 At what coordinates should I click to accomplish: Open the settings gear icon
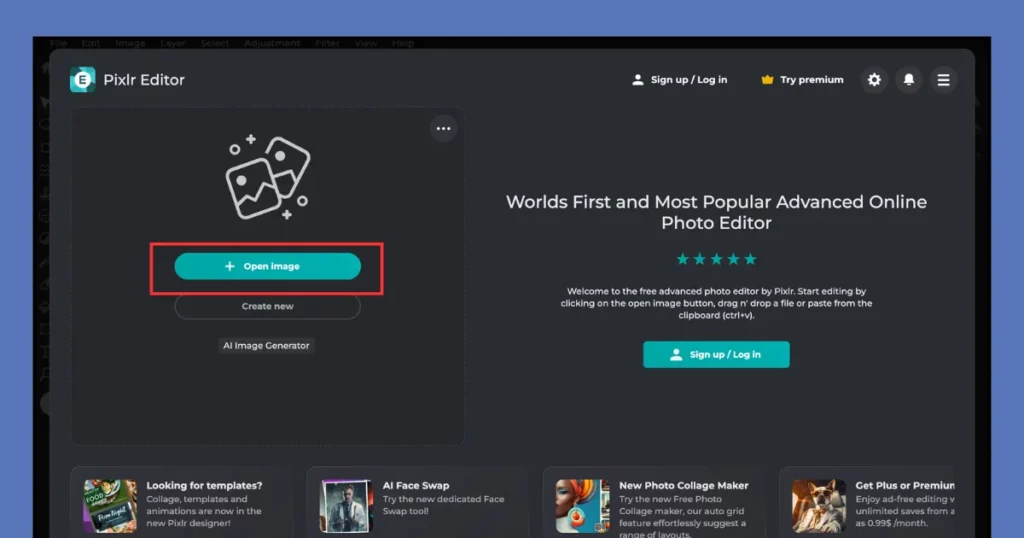[x=874, y=80]
